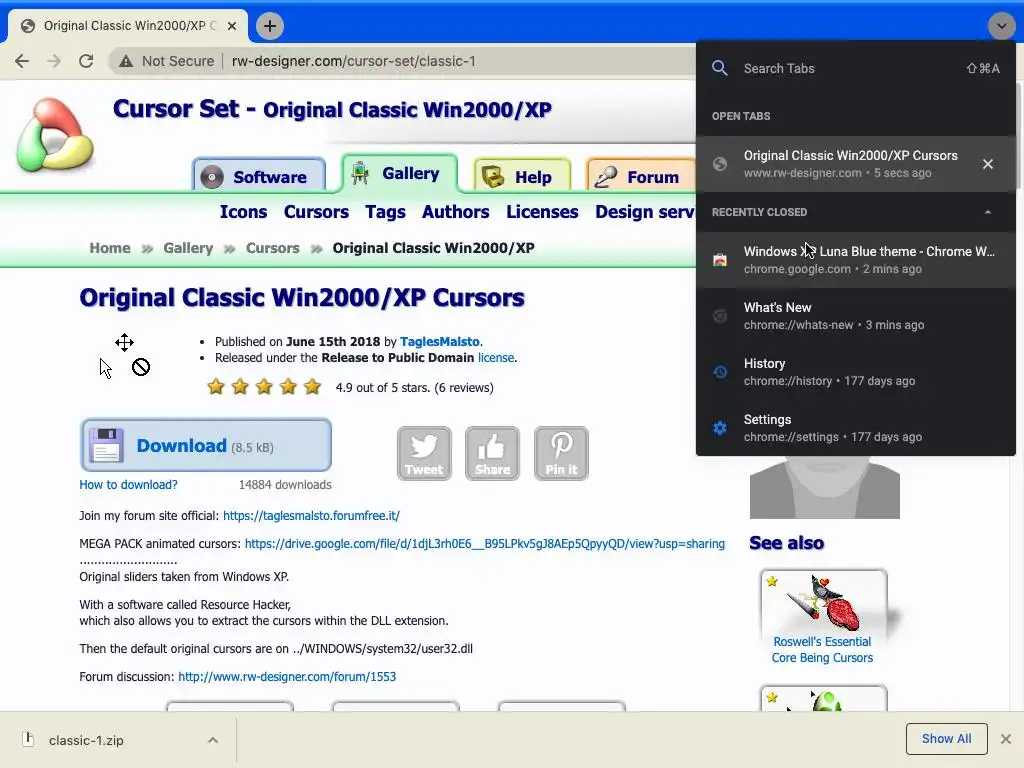Click the Not Secure warning icon

point(125,61)
